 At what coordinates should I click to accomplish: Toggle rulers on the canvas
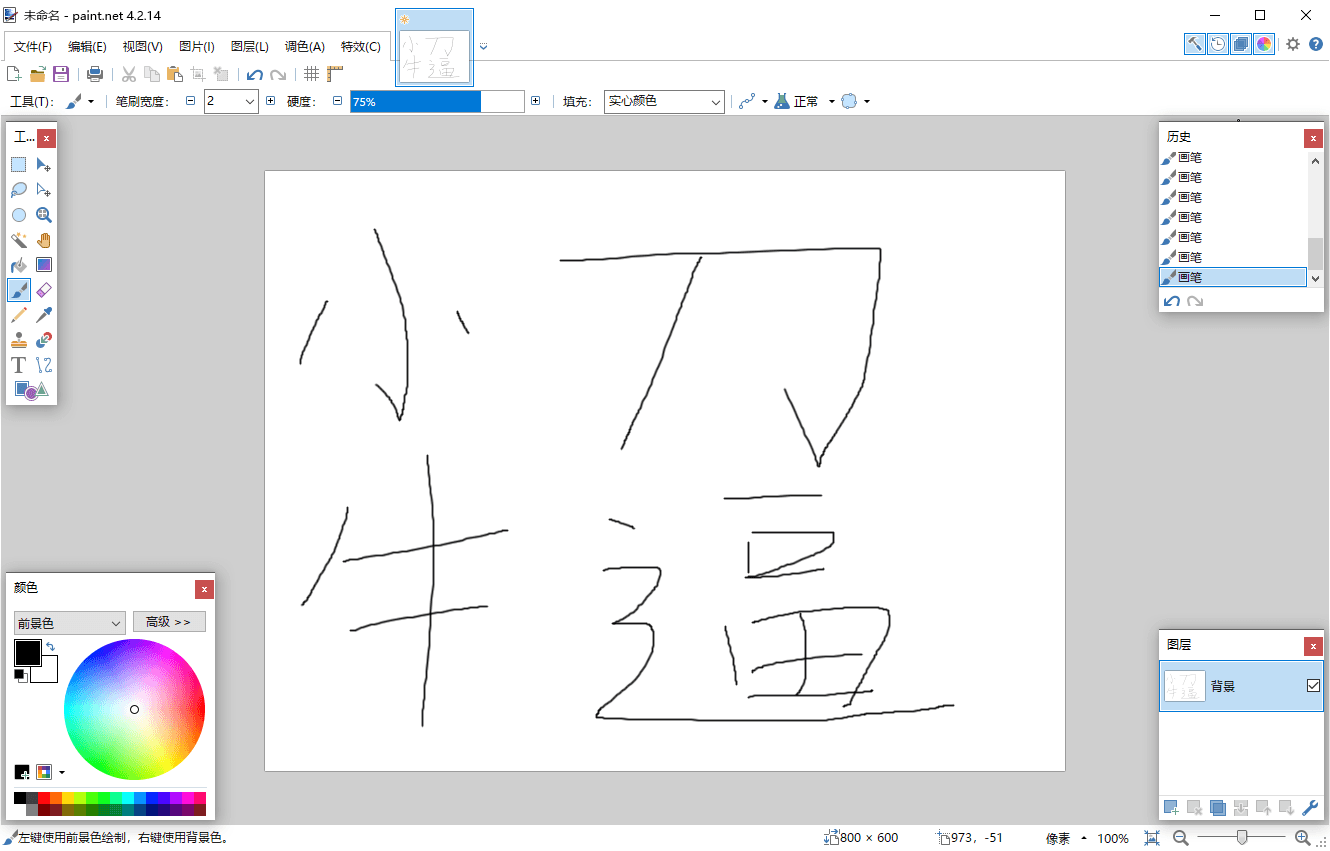(334, 73)
